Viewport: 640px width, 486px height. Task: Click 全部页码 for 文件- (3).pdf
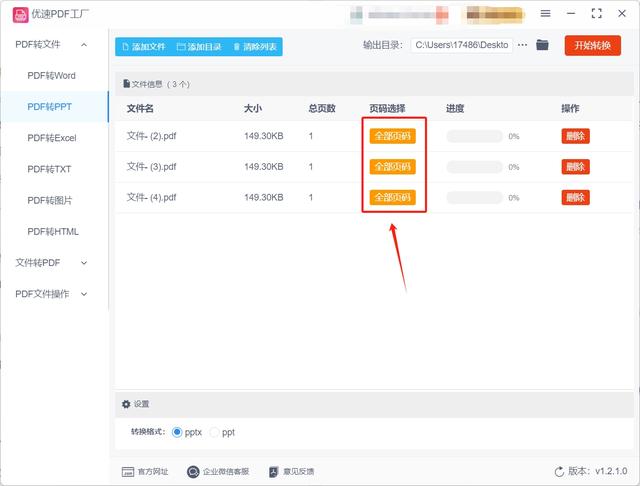(x=393, y=166)
